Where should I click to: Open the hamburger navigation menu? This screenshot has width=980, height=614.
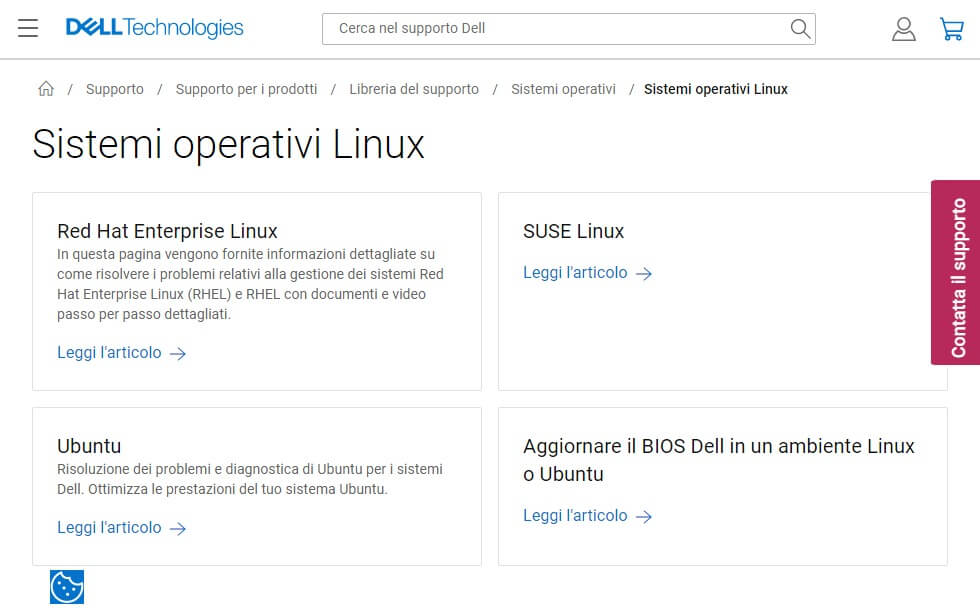pos(28,28)
